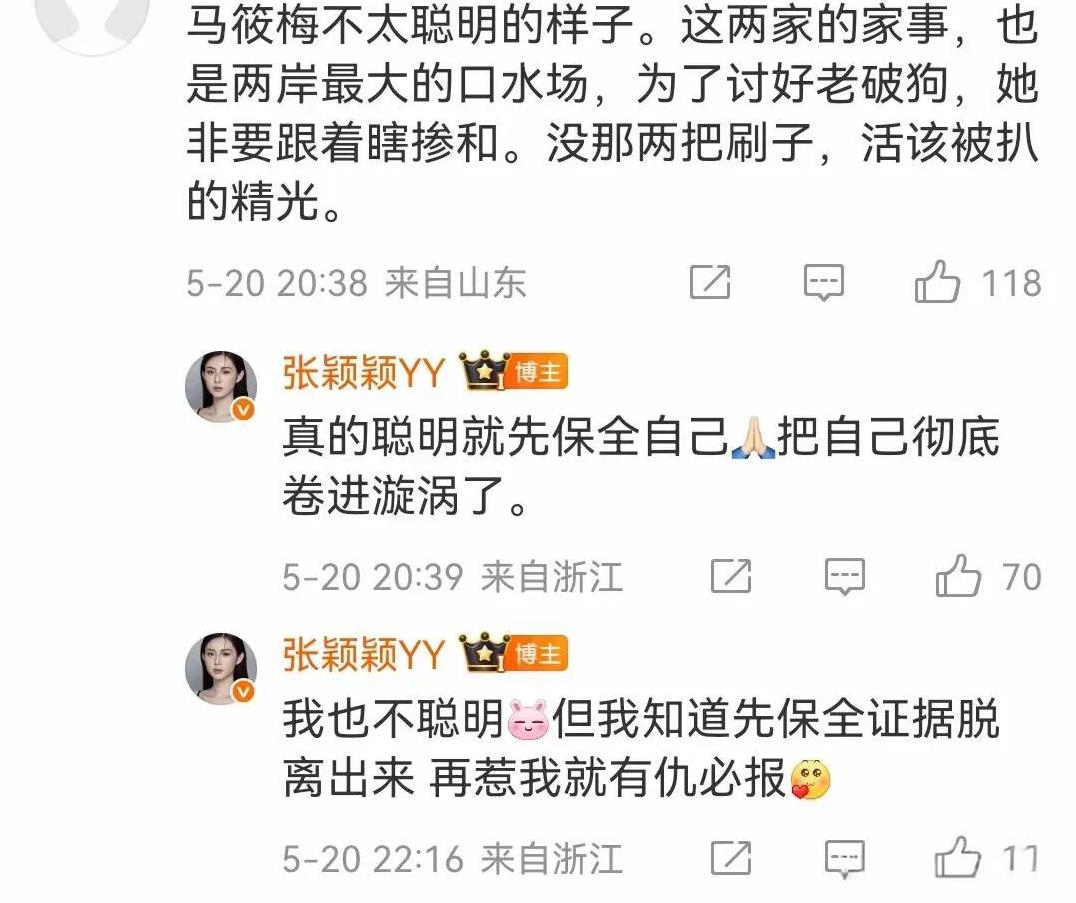This screenshot has width=1076, height=903.
Task: Reply to the 5-20 20:38 comment
Action: click(x=823, y=283)
